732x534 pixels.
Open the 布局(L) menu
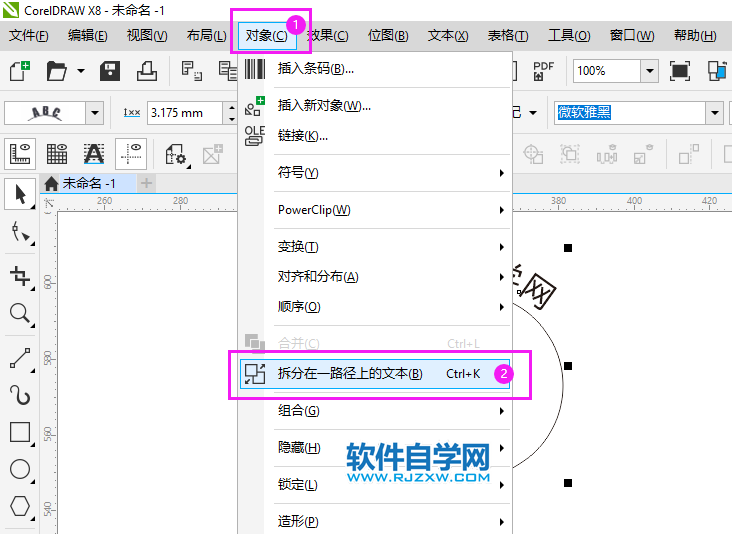[206, 35]
